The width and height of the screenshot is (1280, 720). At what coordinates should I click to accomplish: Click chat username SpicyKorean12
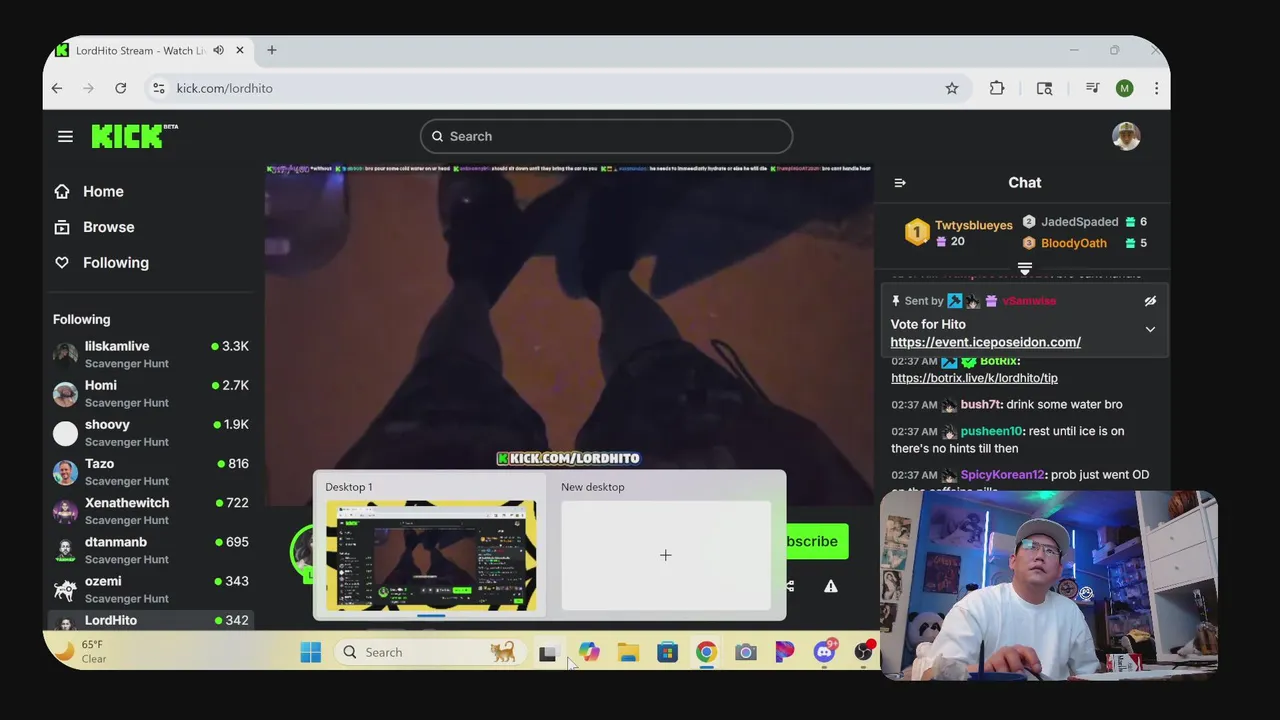(1002, 475)
